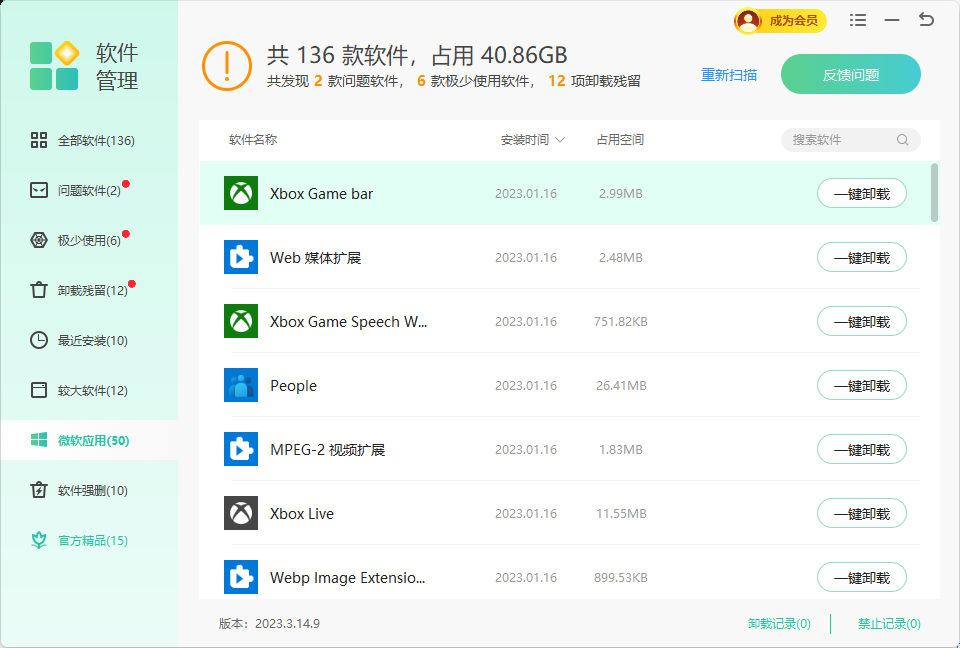
Task: Sort by 安装时间 dropdown arrow
Action: [x=560, y=140]
